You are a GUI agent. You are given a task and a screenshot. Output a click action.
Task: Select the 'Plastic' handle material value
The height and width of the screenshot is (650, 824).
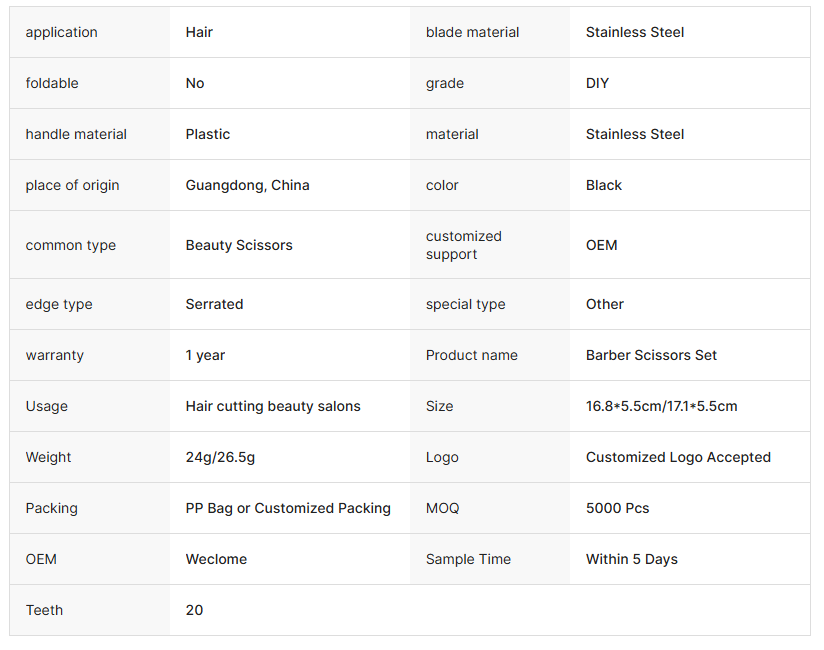point(208,134)
